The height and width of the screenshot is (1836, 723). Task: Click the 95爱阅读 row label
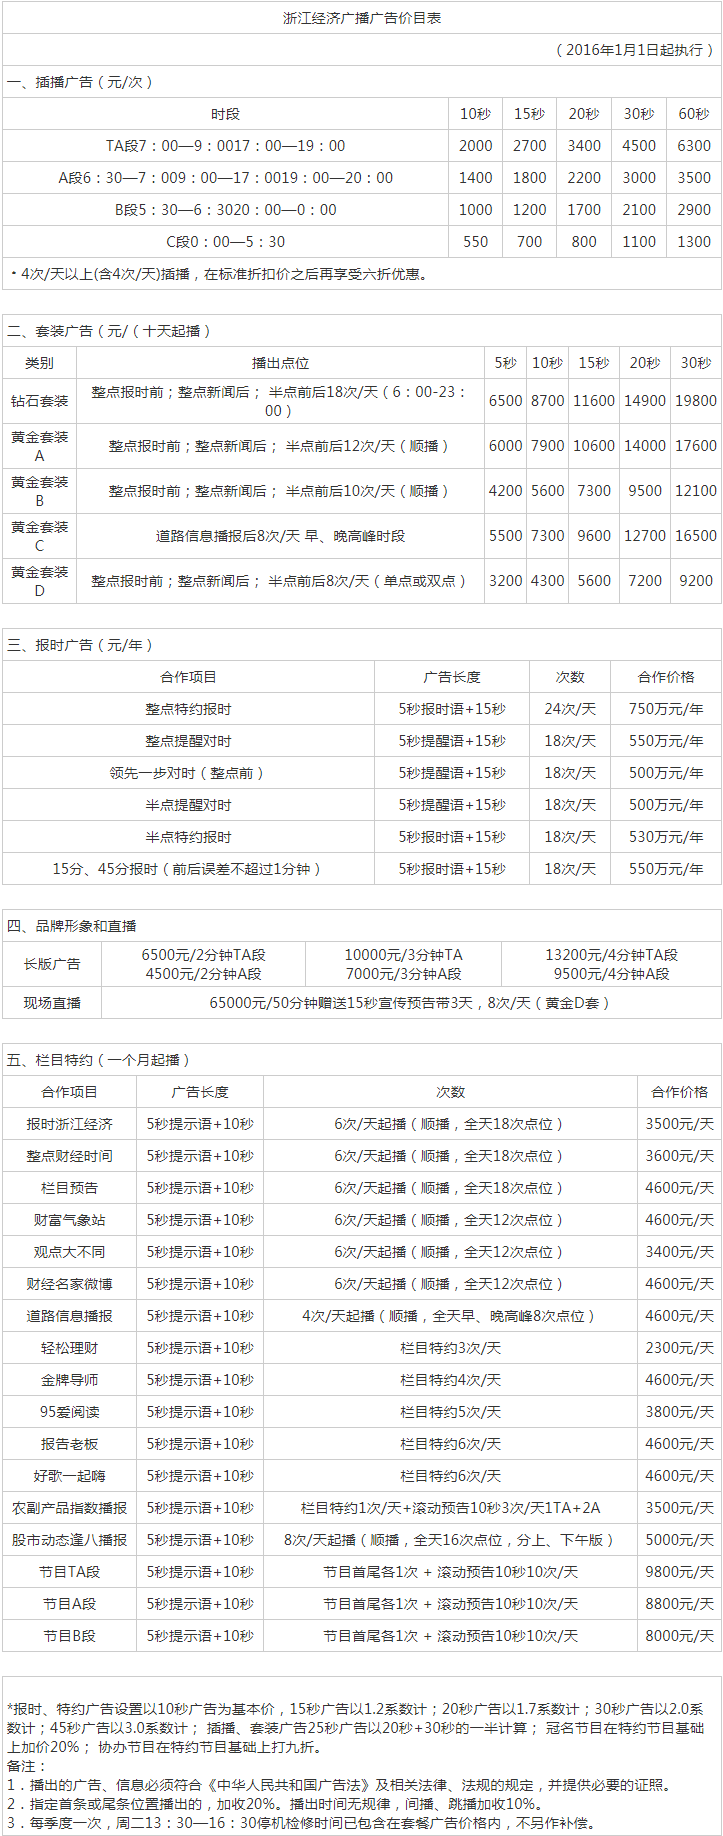(x=70, y=1412)
